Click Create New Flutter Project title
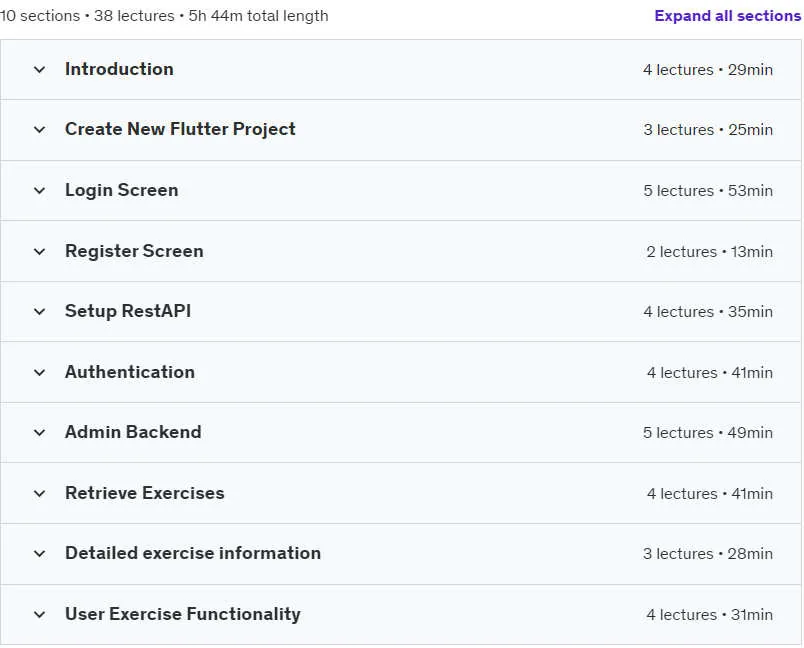Viewport: 804px width, 648px height. pyautogui.click(x=180, y=129)
